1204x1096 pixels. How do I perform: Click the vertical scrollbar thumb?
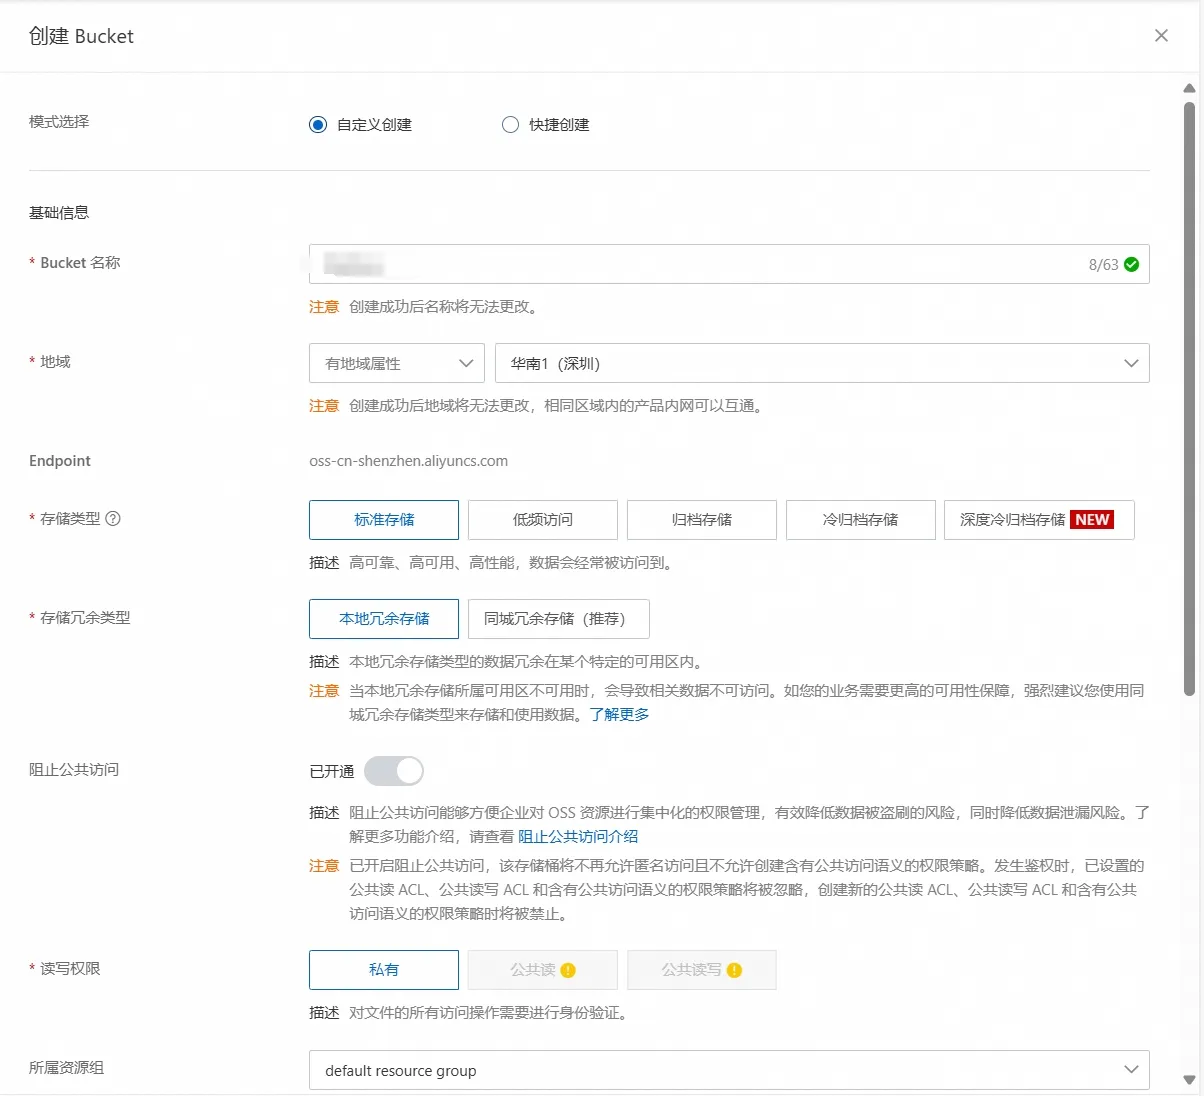coord(1189,398)
